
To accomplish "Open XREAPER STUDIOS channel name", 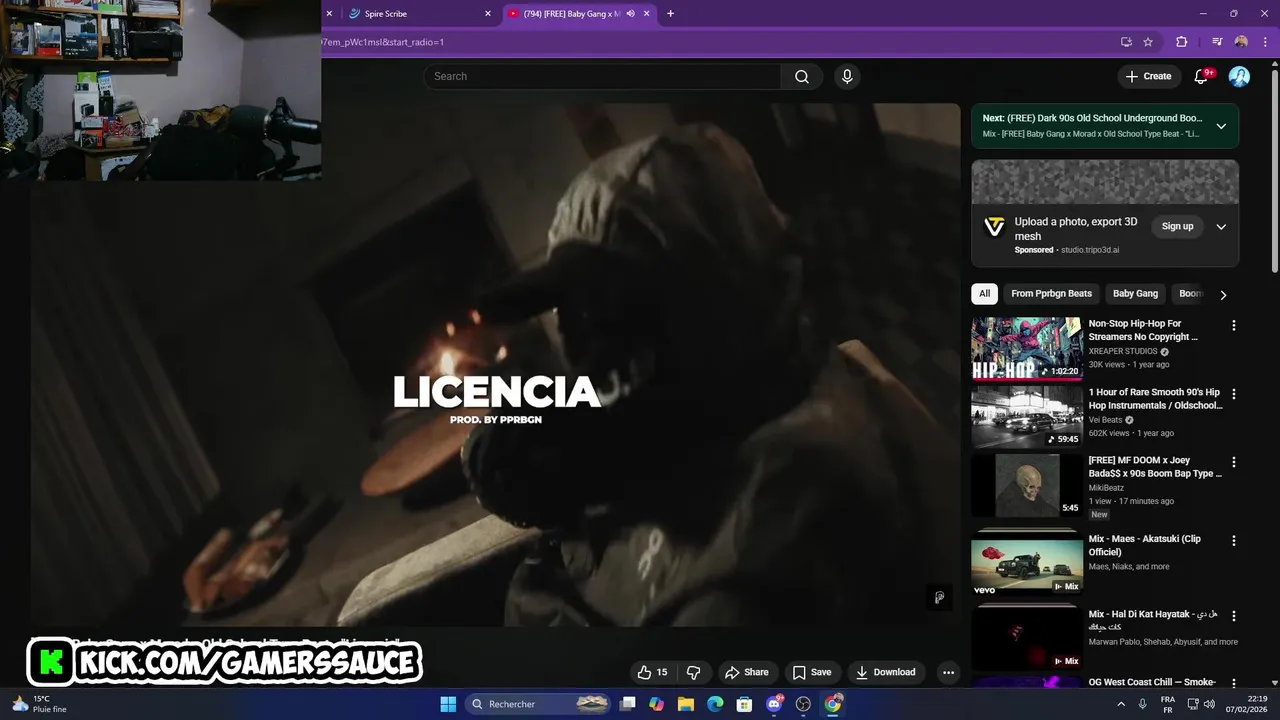I will click(x=1123, y=352).
